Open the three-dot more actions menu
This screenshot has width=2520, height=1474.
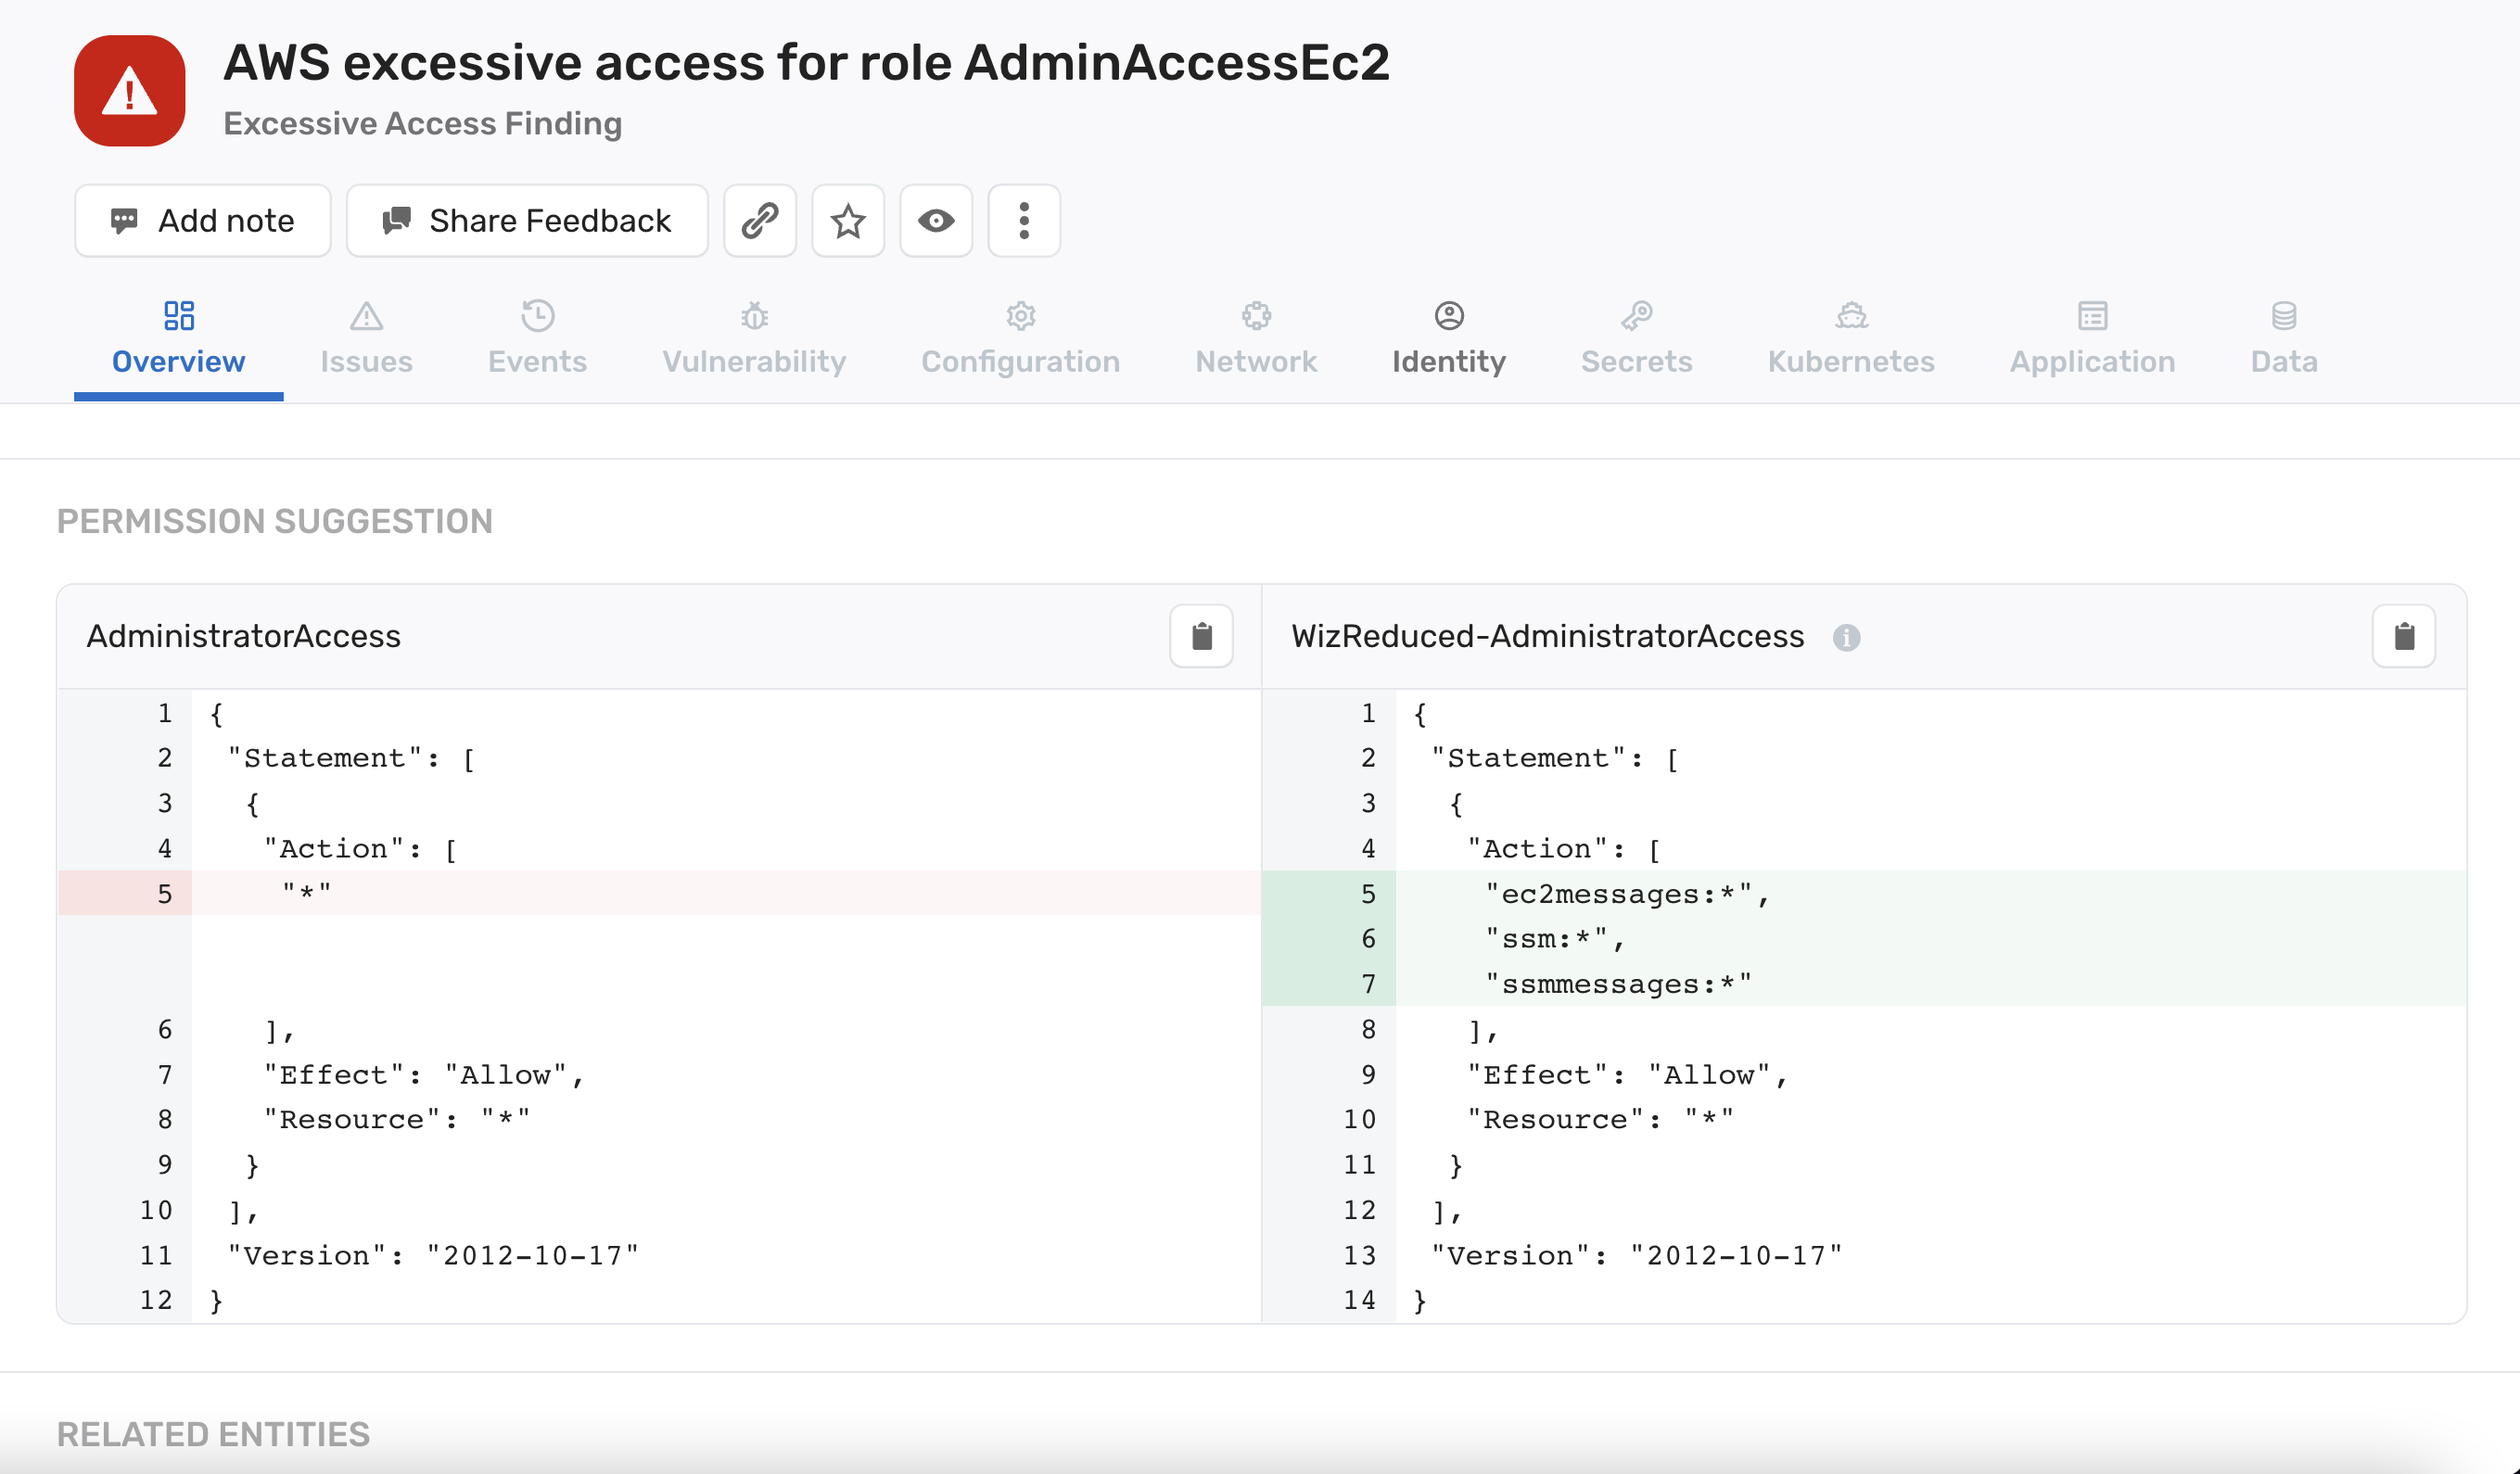point(1024,221)
